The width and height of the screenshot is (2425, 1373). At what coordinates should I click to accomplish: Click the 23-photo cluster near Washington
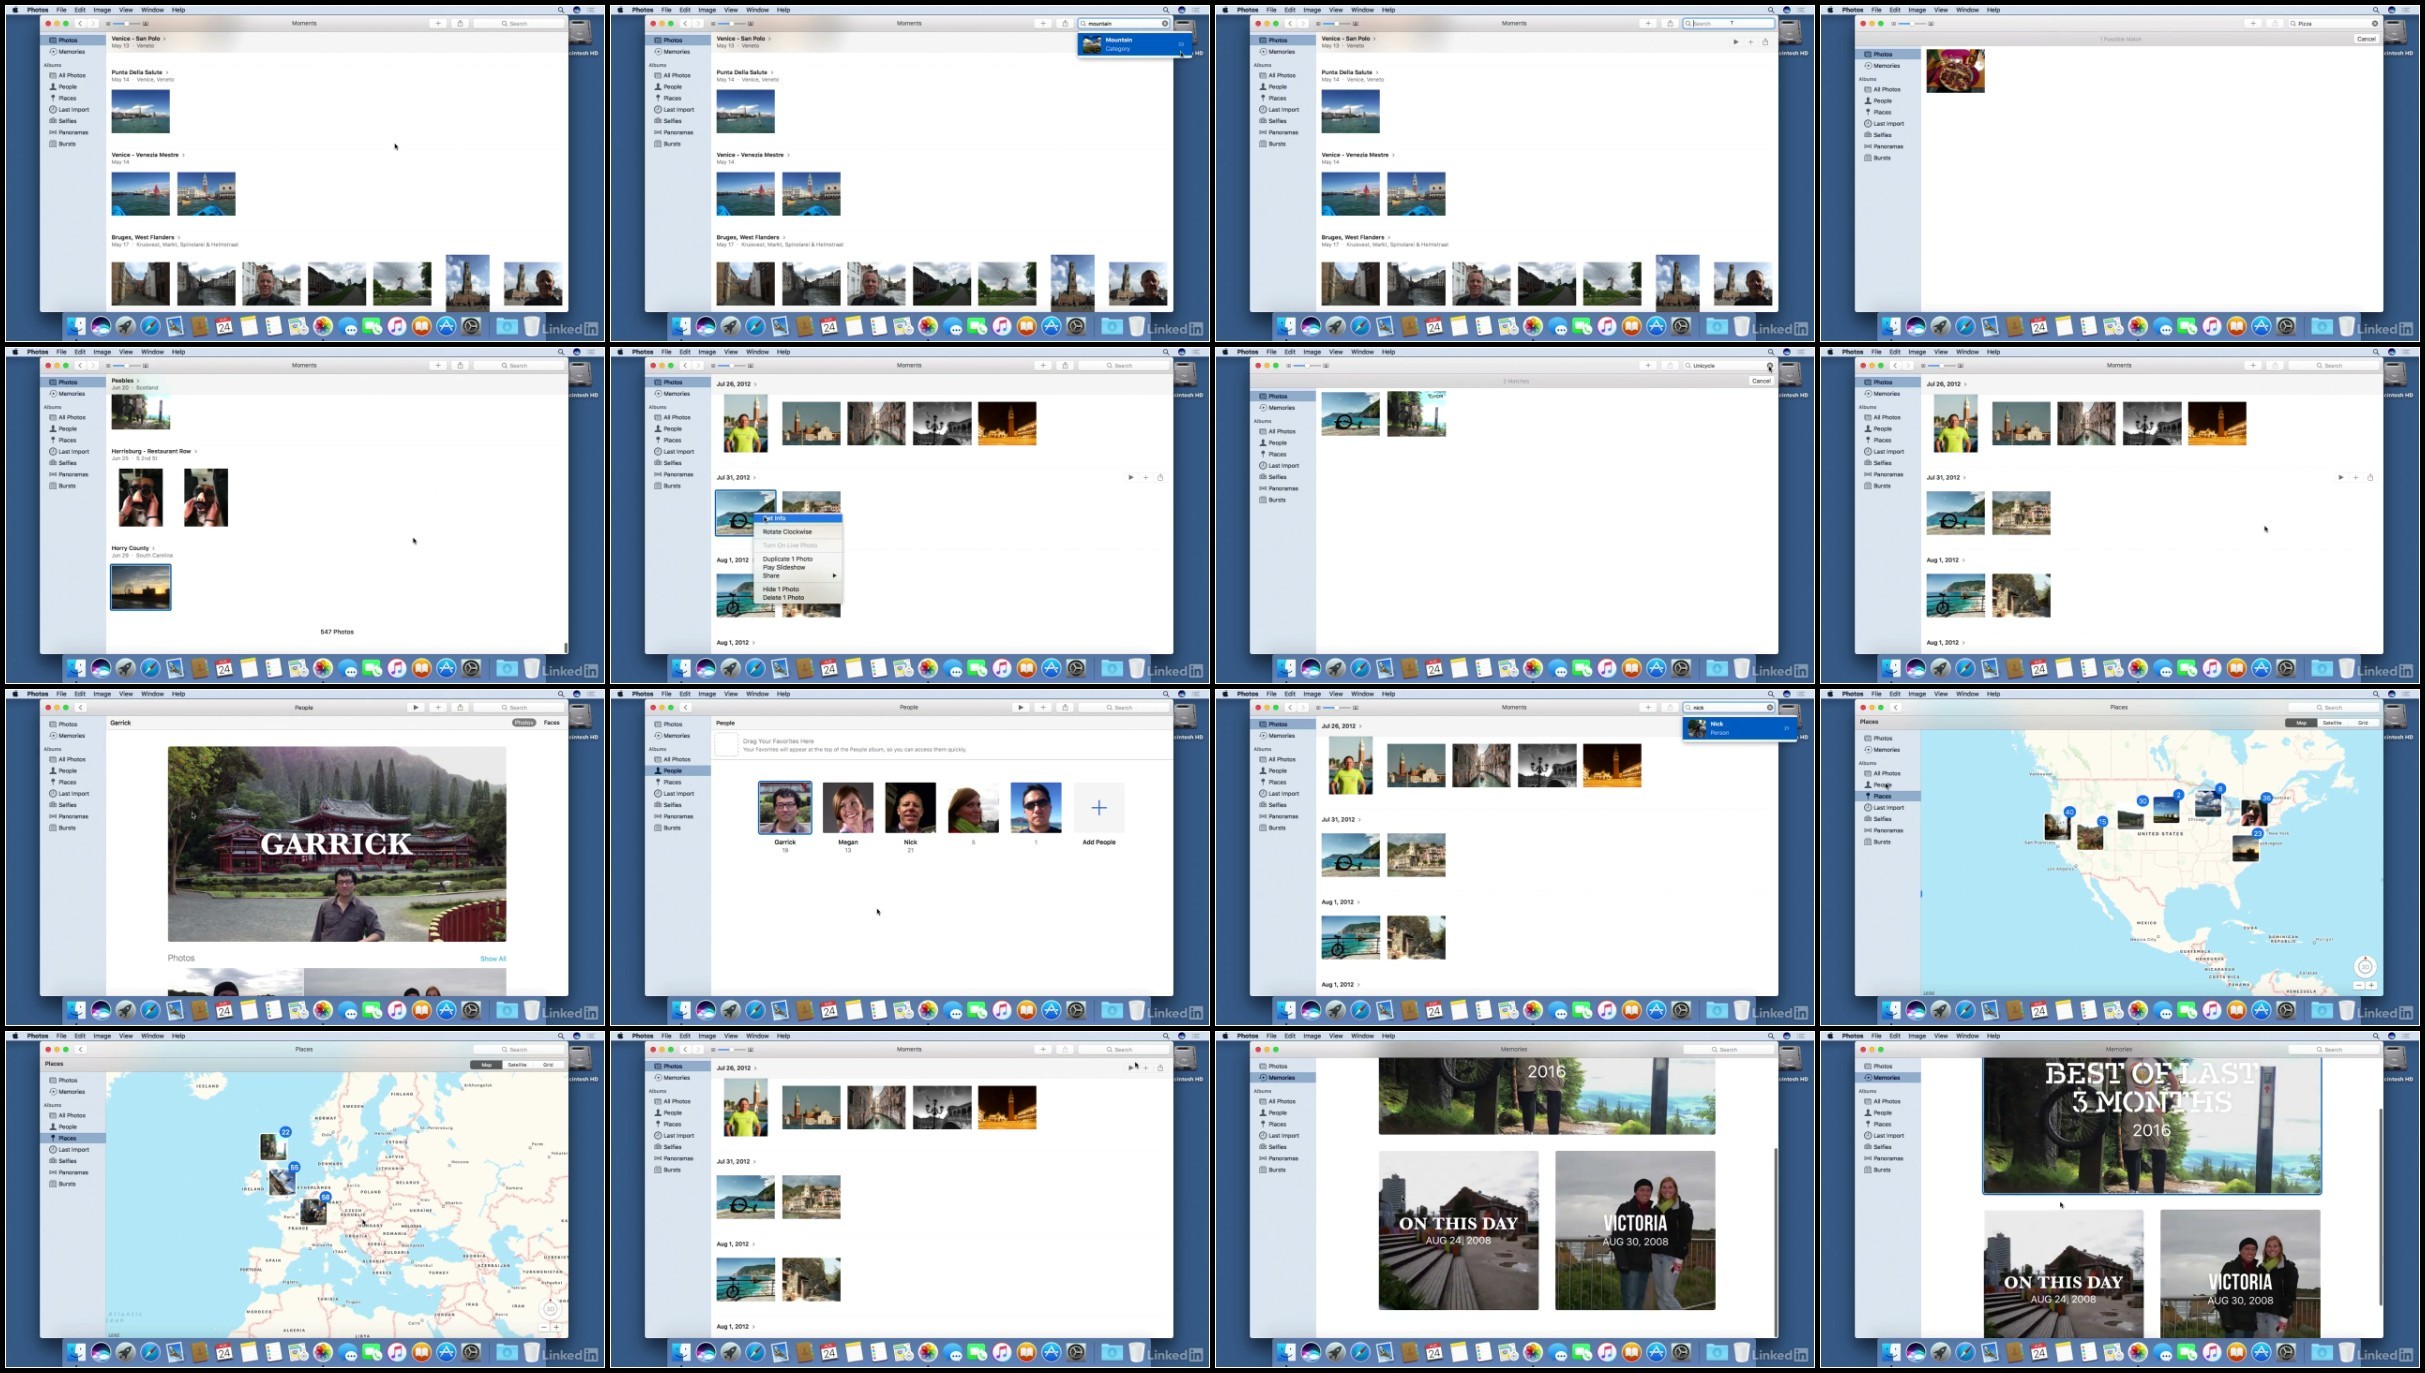click(2246, 846)
